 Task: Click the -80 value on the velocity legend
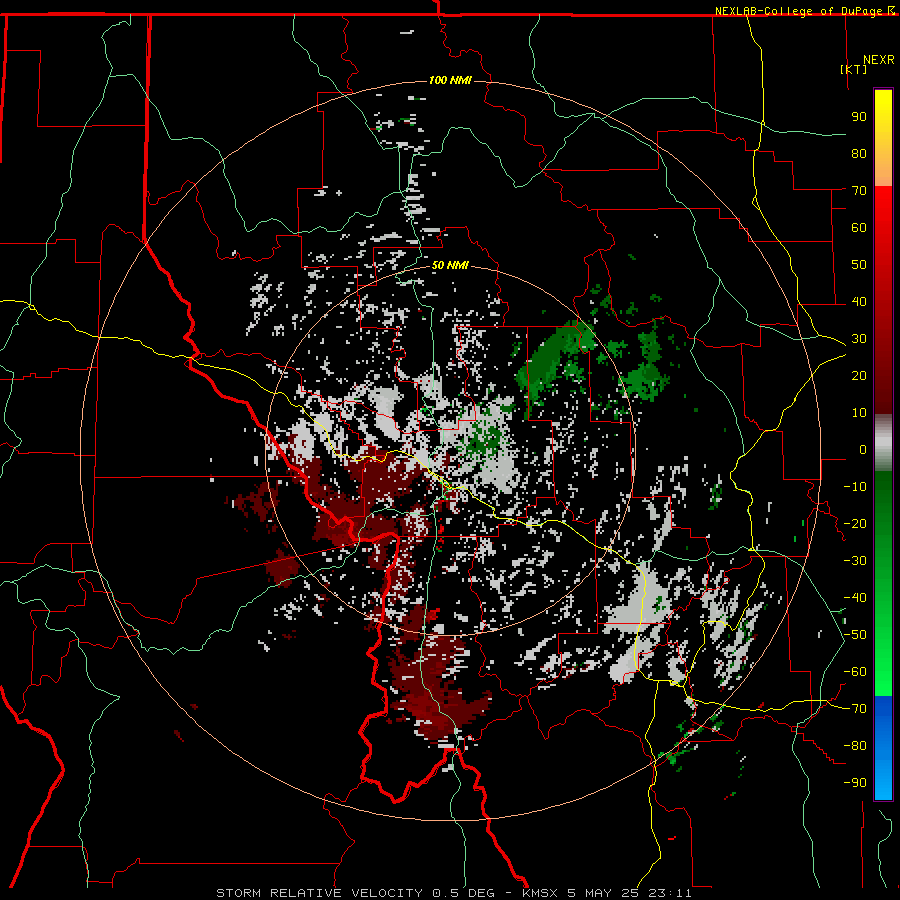[855, 746]
